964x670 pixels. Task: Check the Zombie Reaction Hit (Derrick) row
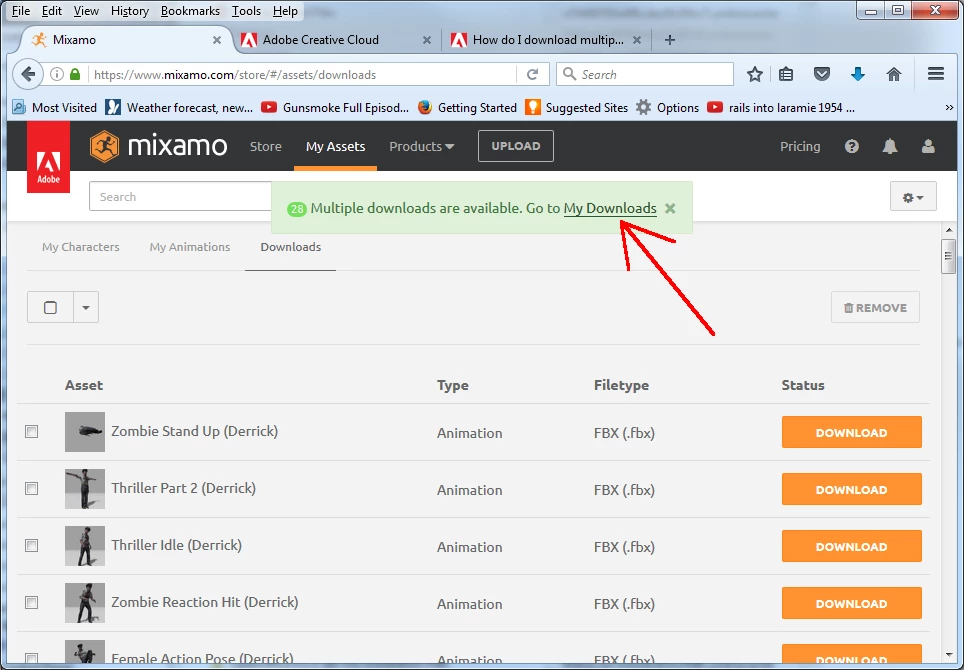[31, 602]
